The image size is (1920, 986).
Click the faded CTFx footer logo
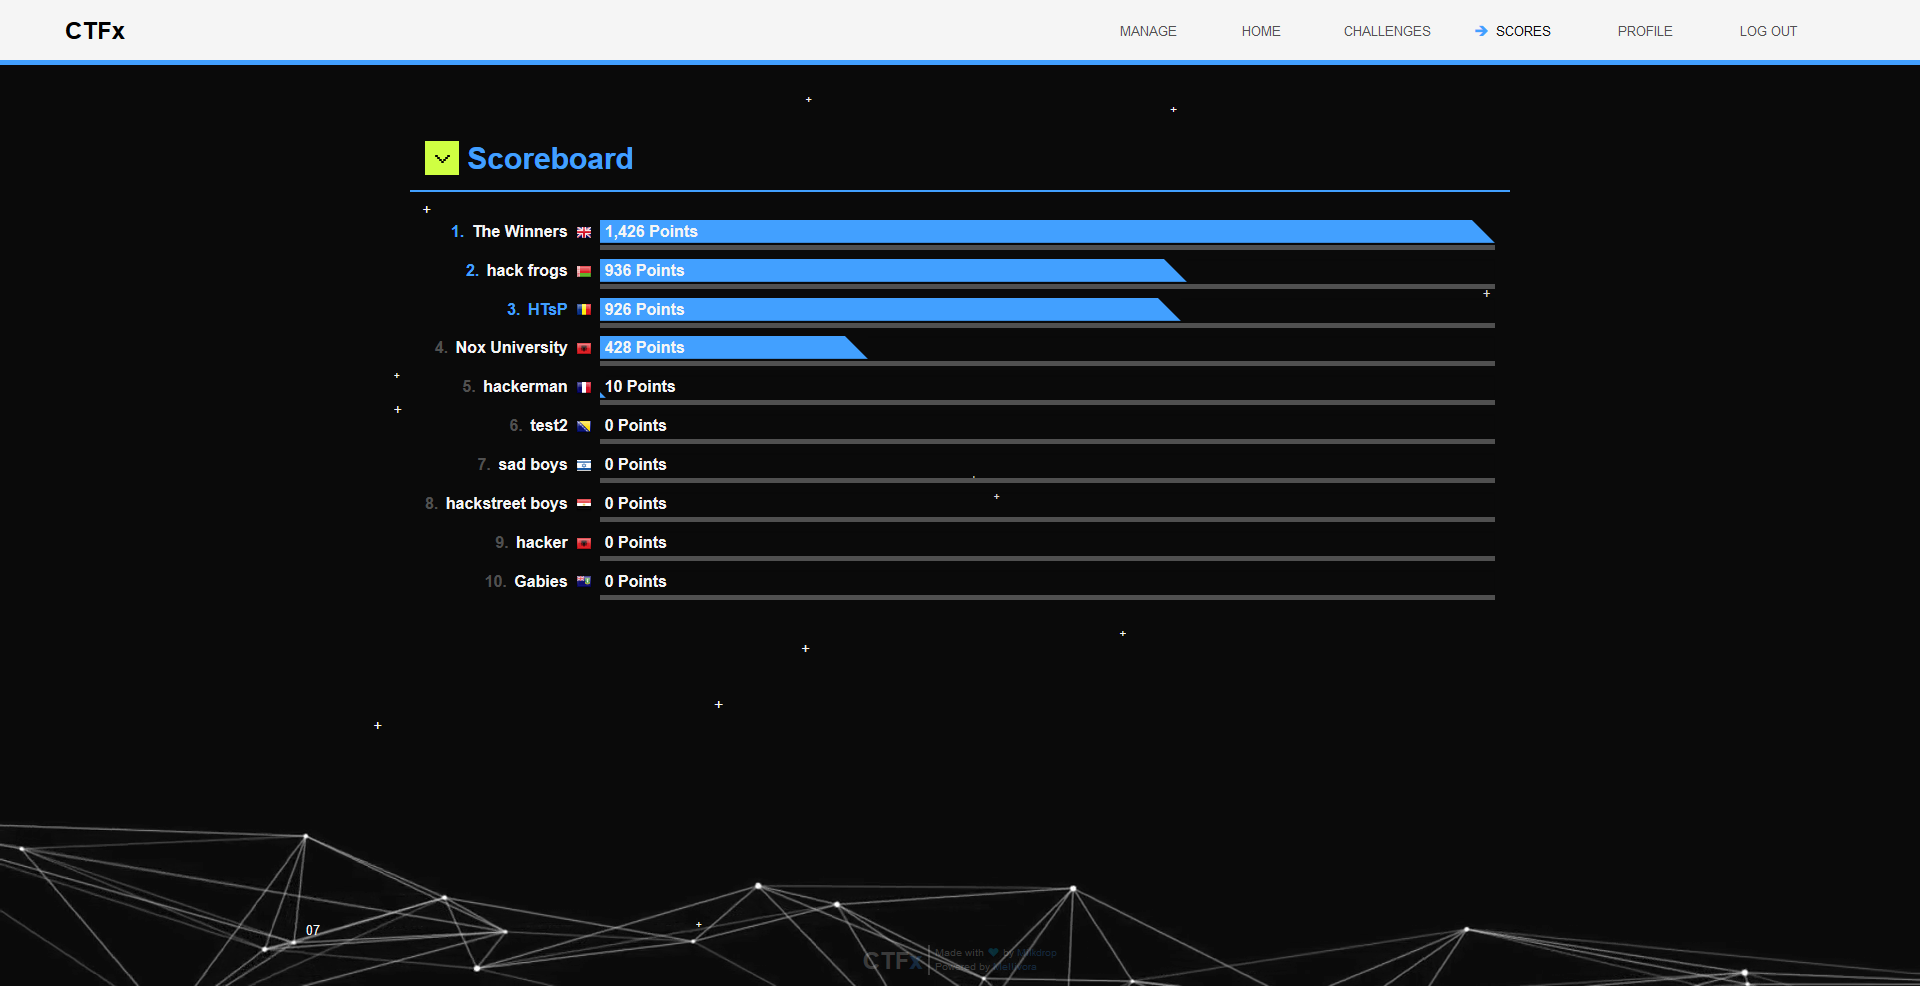(x=893, y=961)
